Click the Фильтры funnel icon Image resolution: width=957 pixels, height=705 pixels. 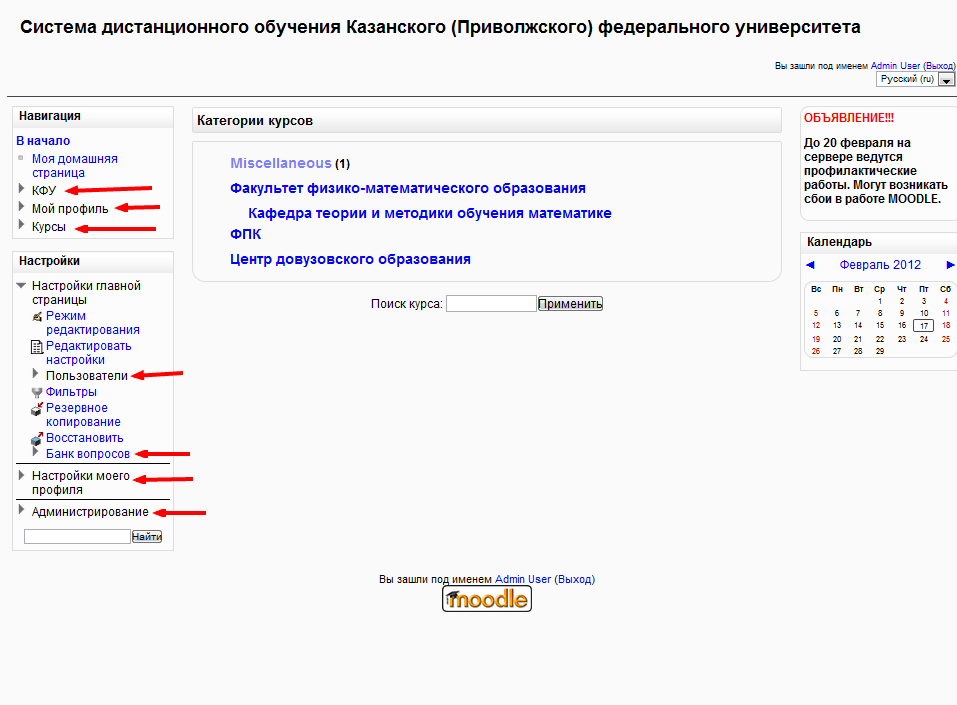point(37,392)
